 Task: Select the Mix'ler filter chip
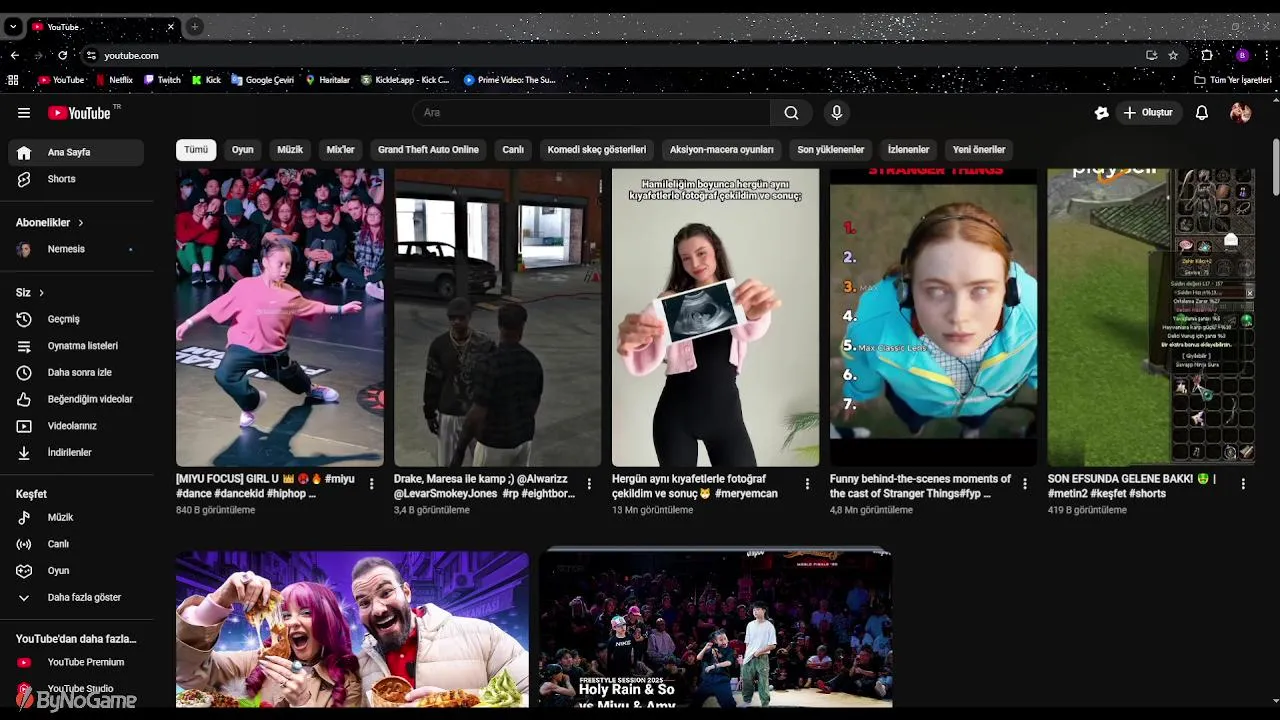tap(340, 150)
